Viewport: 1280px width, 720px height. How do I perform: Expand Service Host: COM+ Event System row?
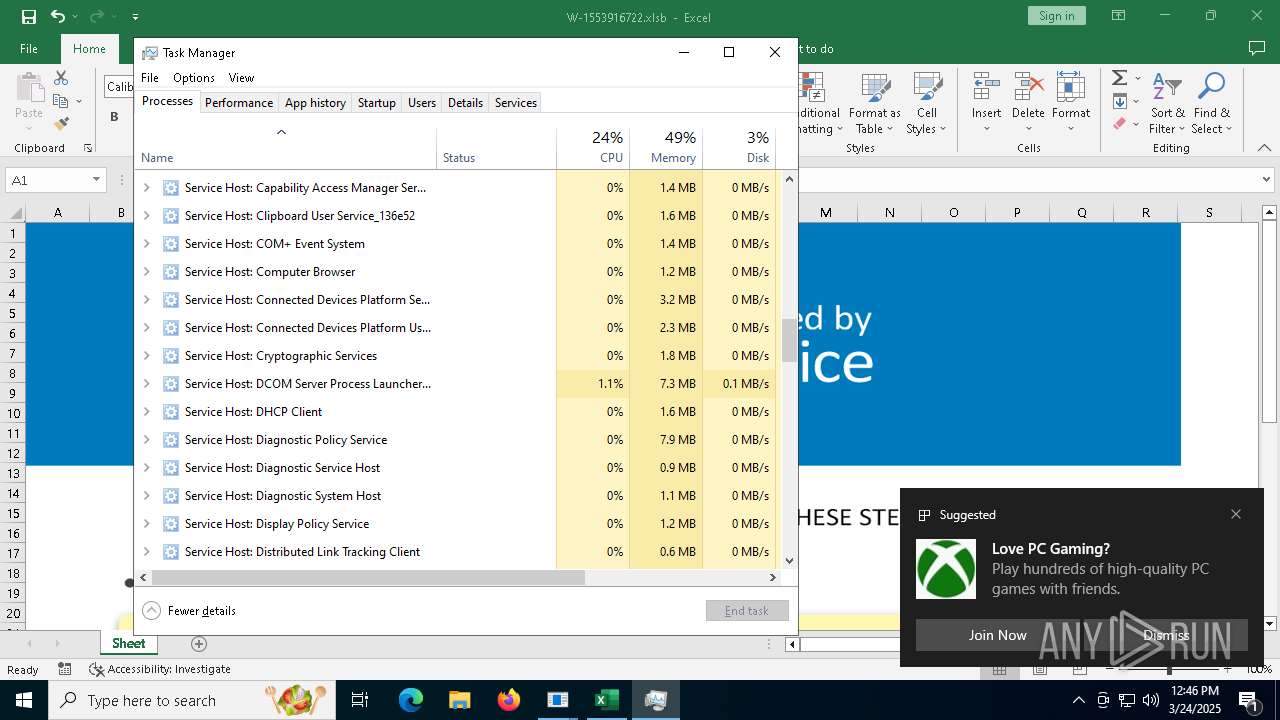146,244
